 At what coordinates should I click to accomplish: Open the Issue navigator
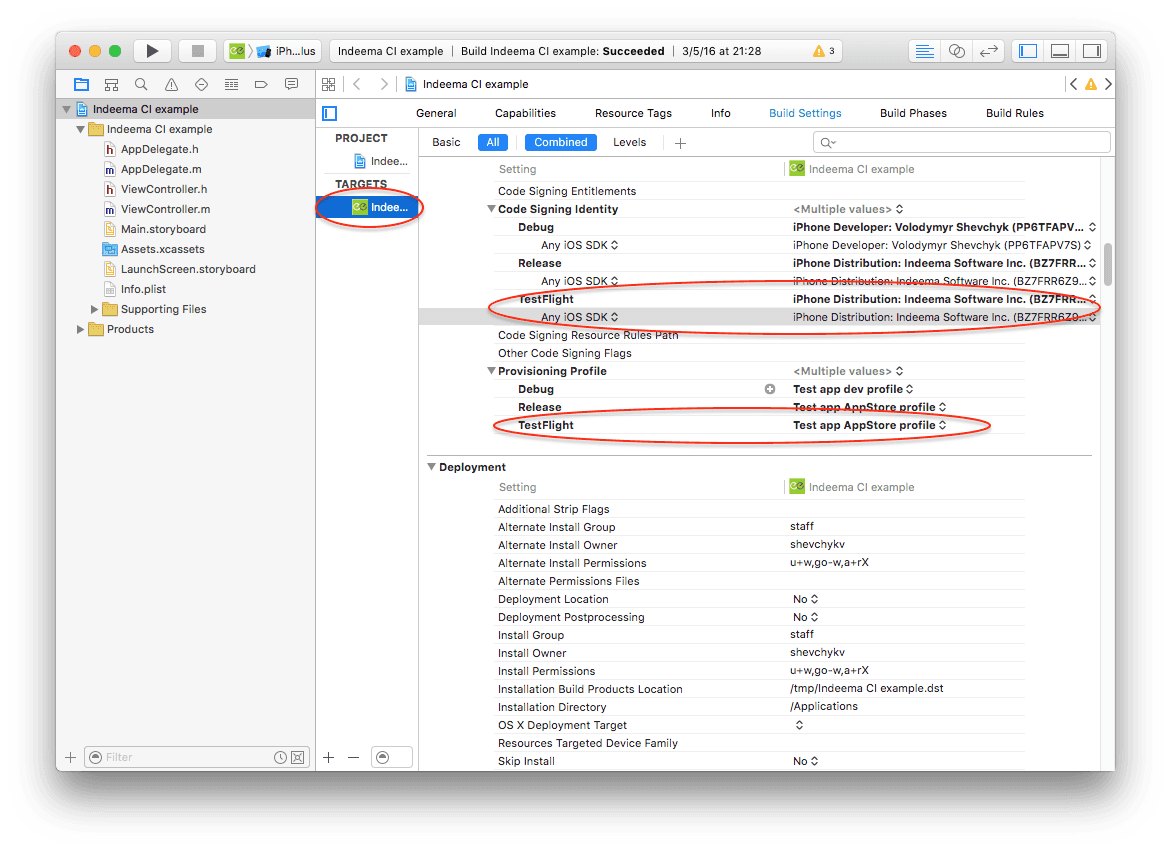[169, 84]
